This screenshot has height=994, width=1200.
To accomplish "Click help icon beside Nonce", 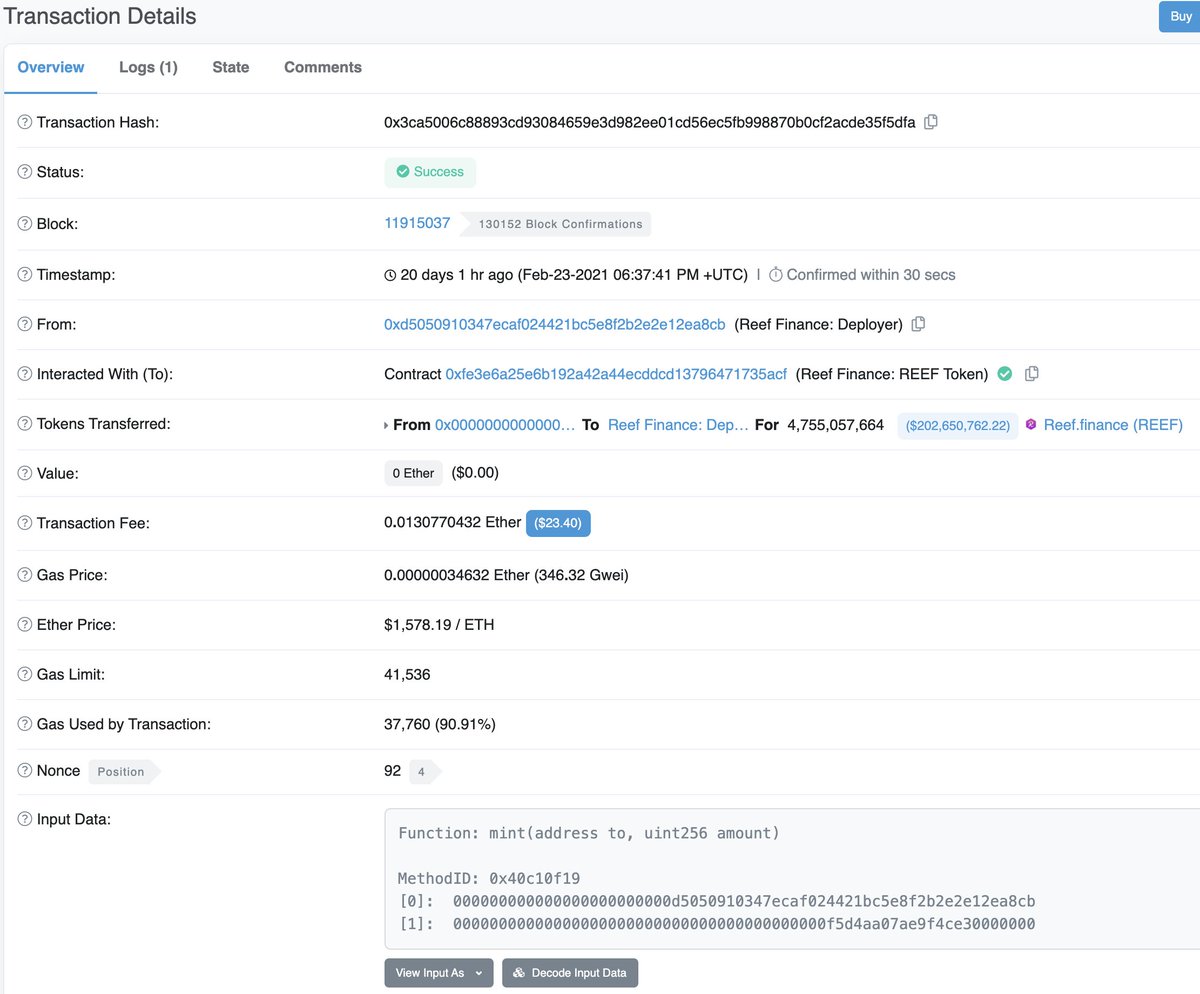I will coord(25,771).
